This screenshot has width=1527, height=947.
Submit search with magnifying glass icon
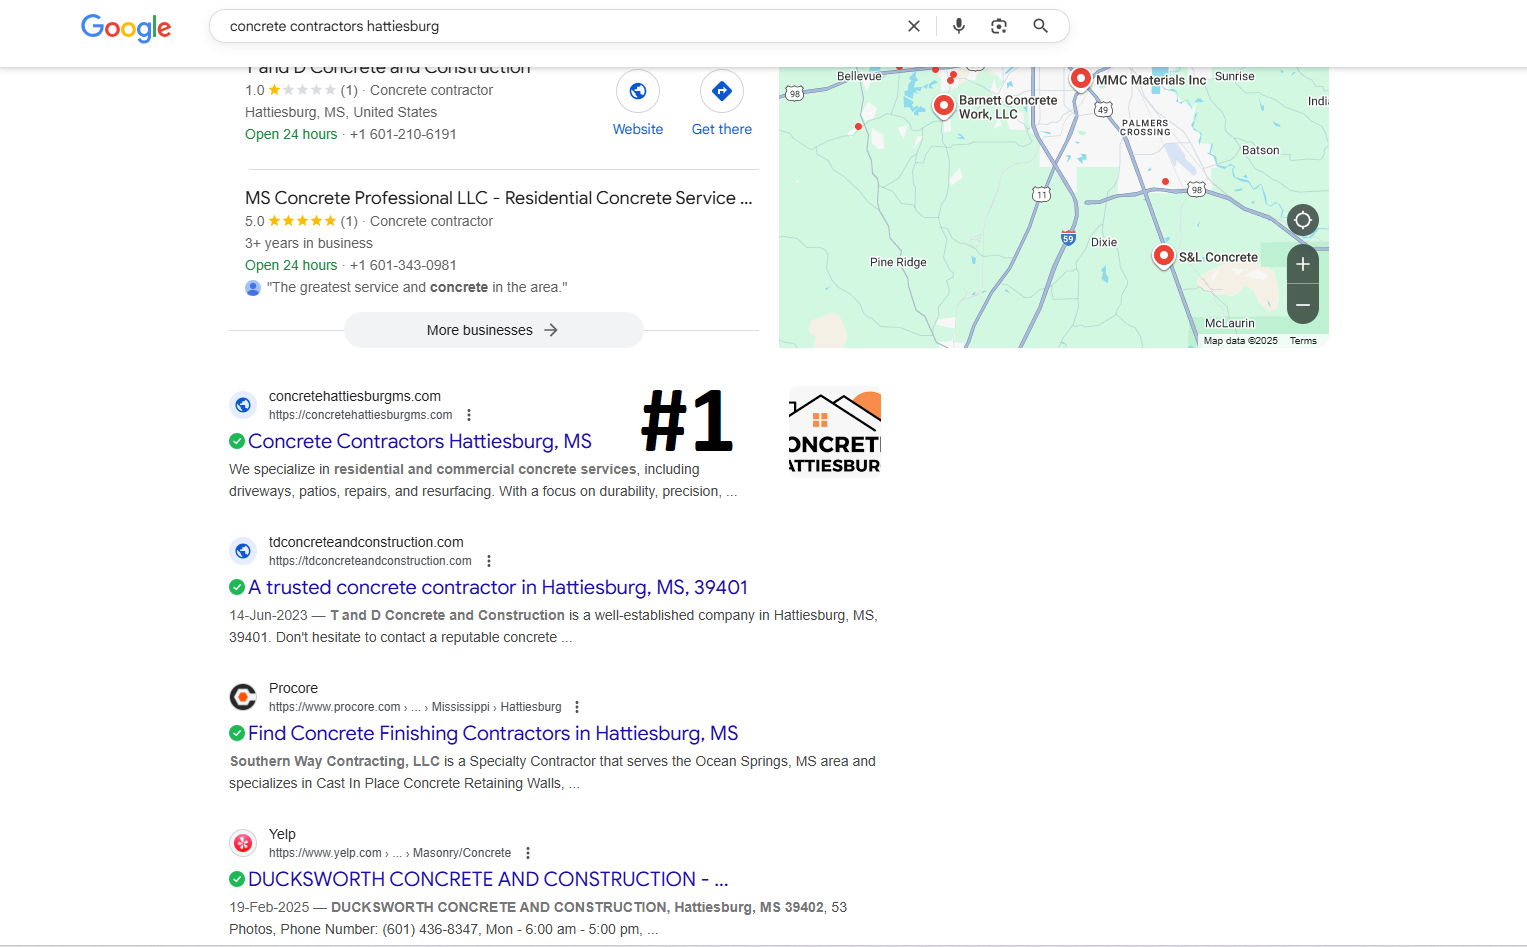point(1041,26)
